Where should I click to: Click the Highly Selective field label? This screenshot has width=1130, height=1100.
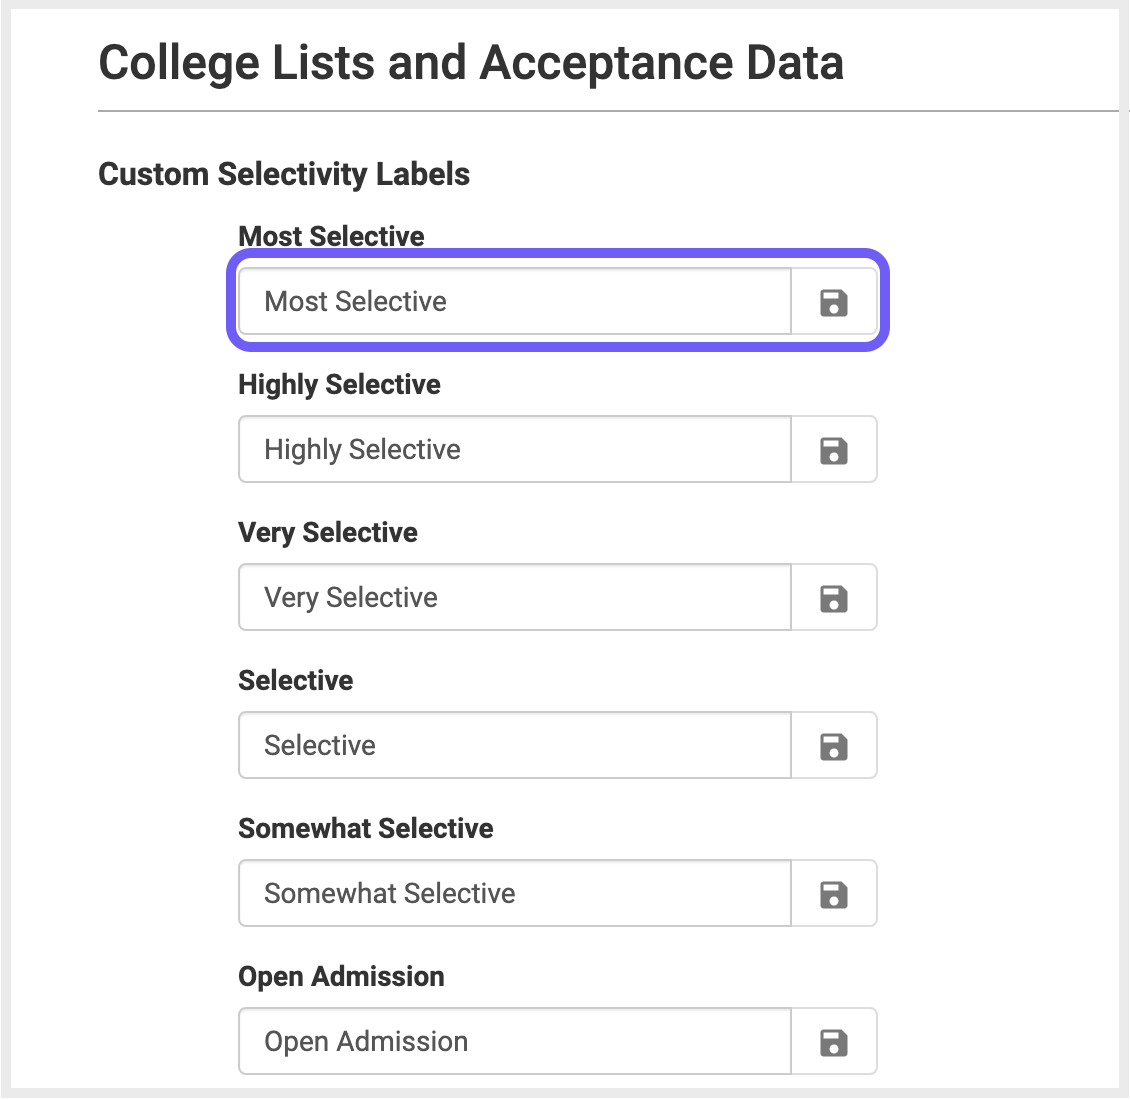point(339,385)
